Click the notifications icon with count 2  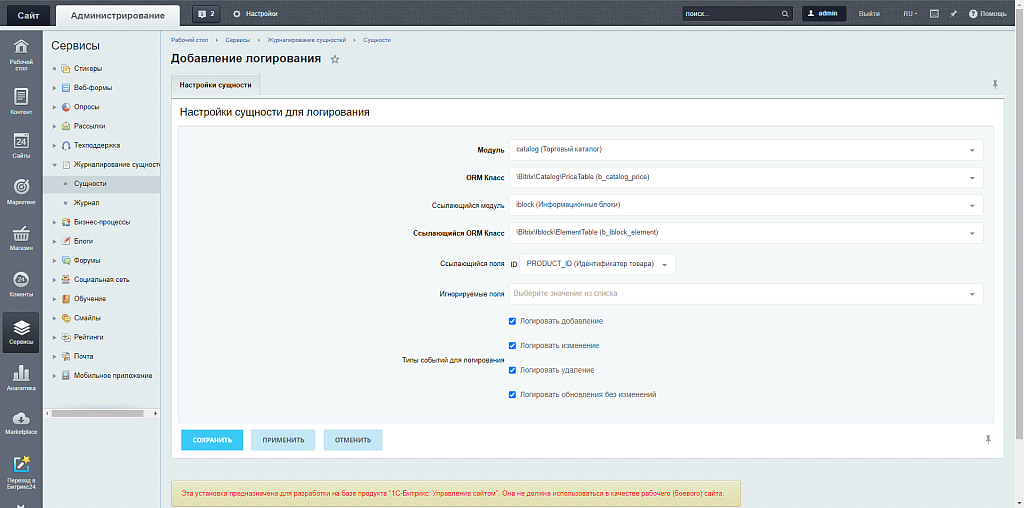pyautogui.click(x=206, y=14)
